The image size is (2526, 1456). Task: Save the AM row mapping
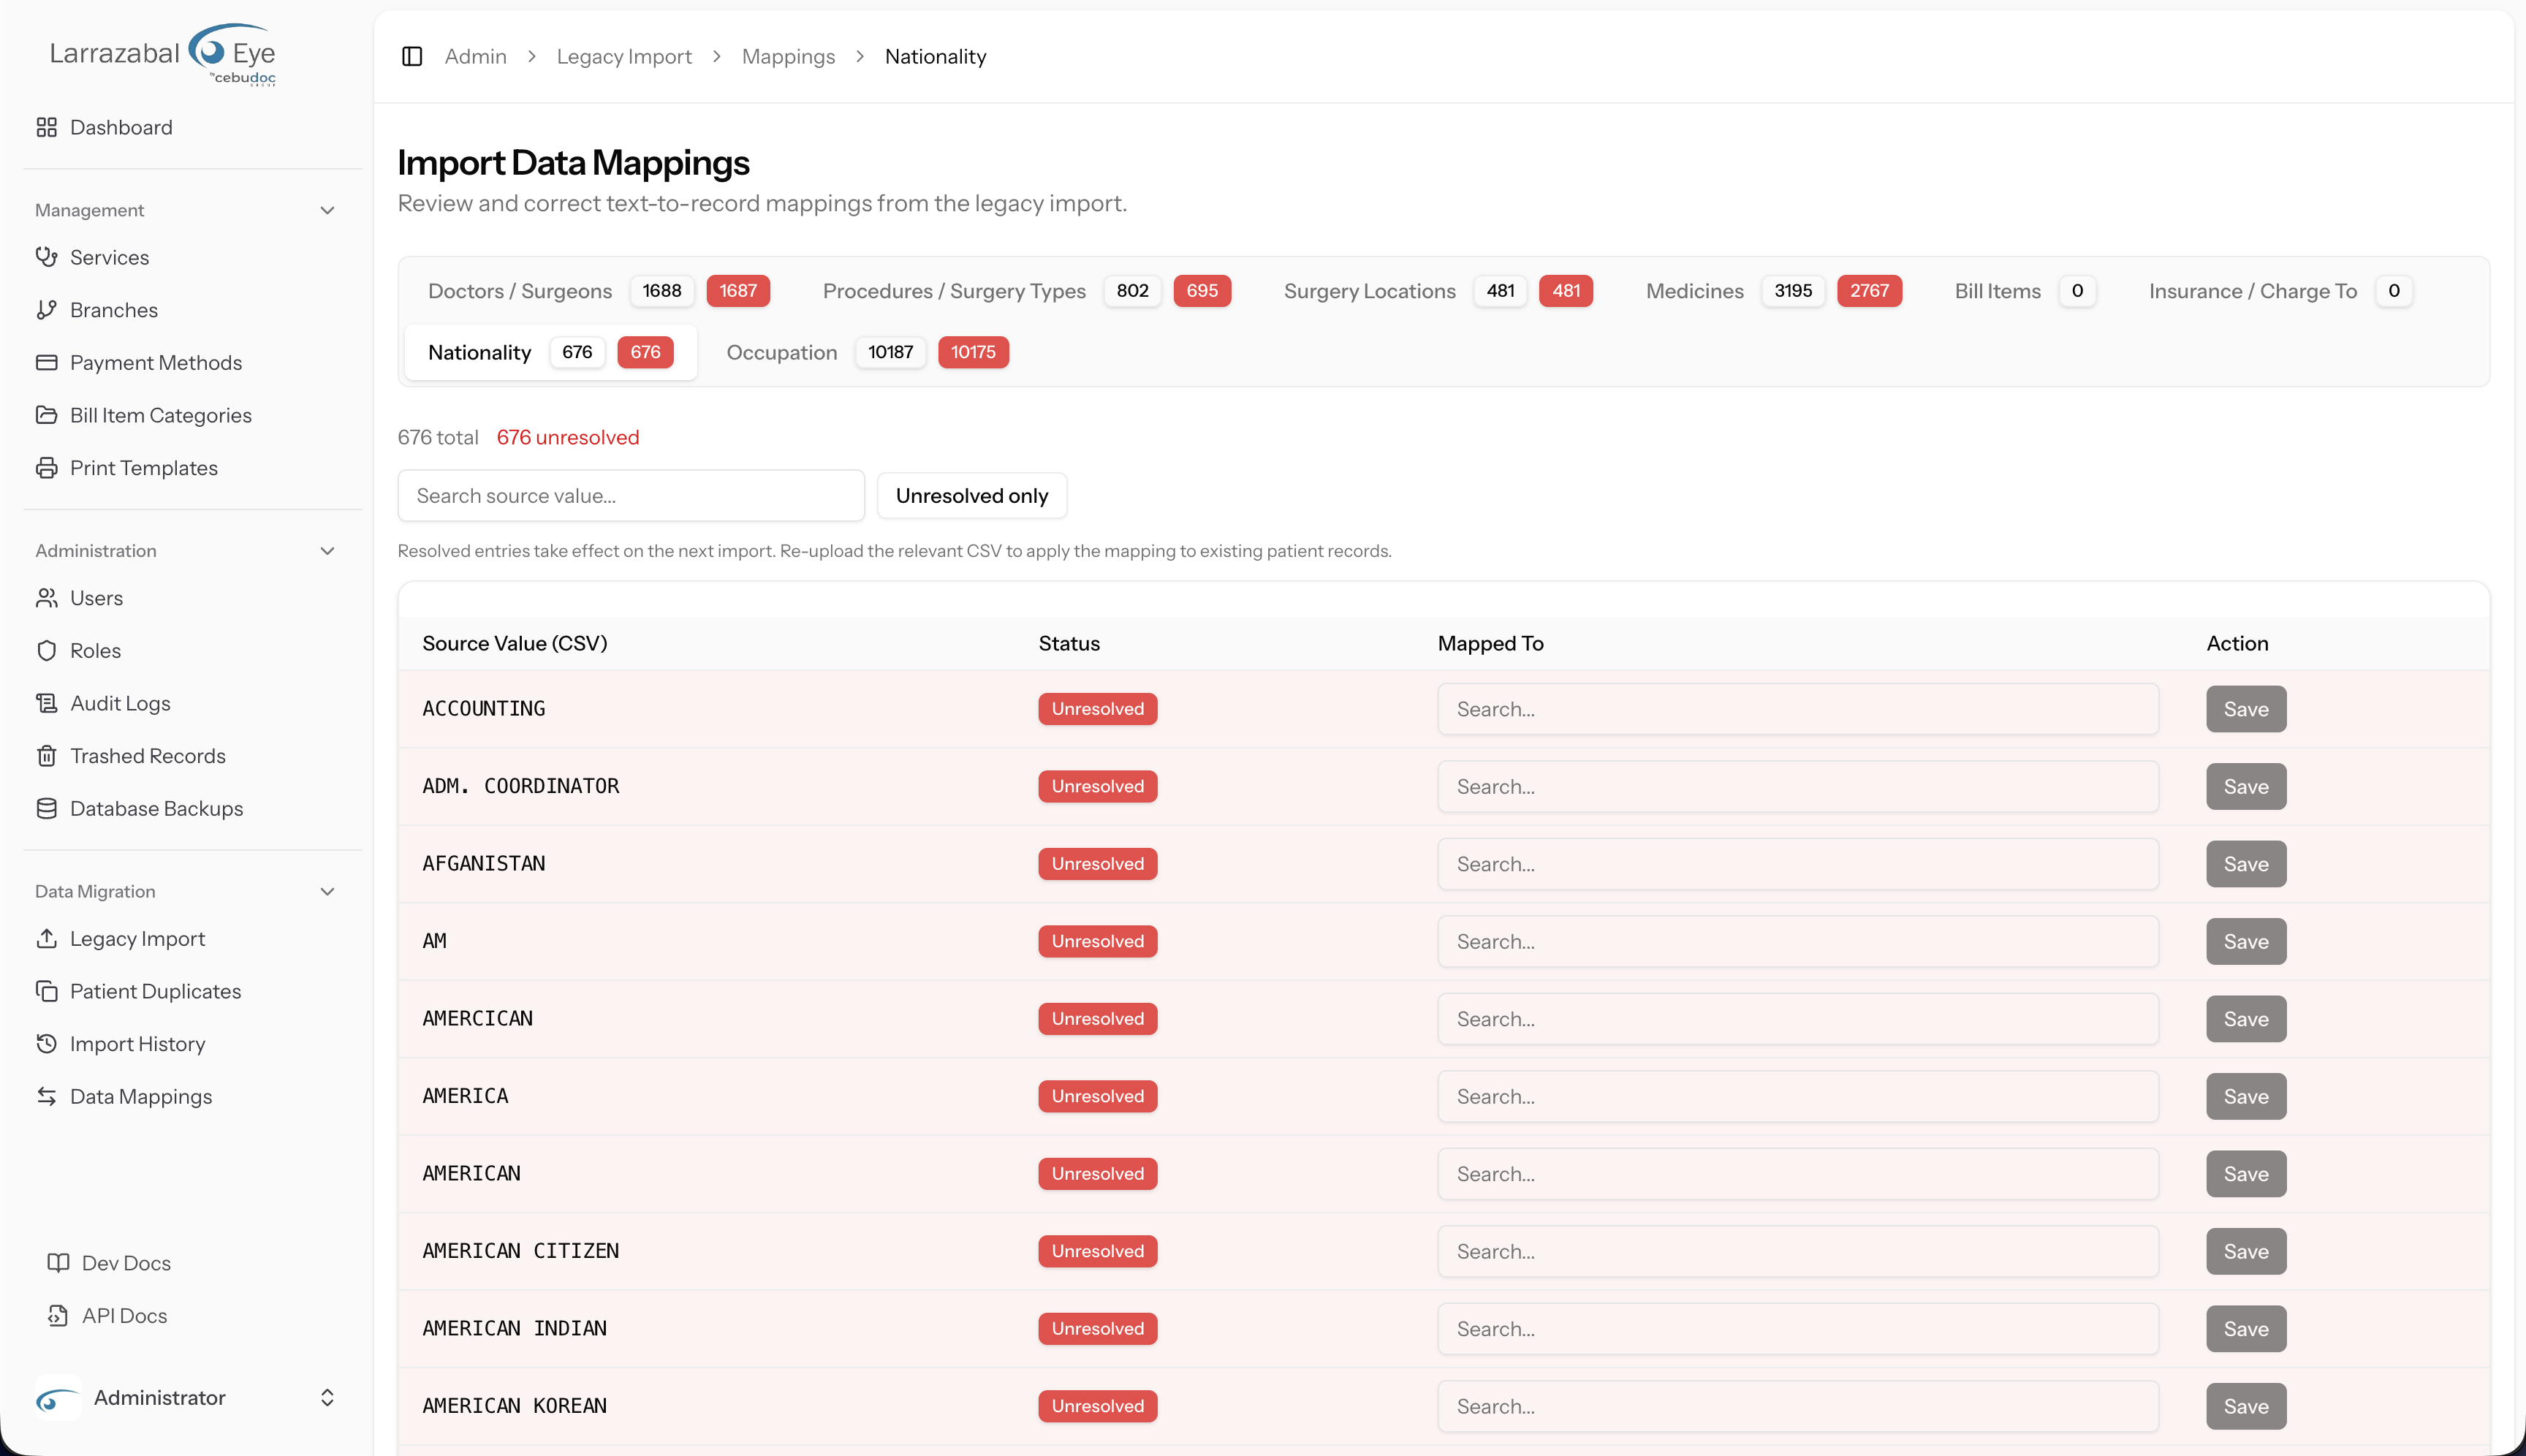[2246, 941]
